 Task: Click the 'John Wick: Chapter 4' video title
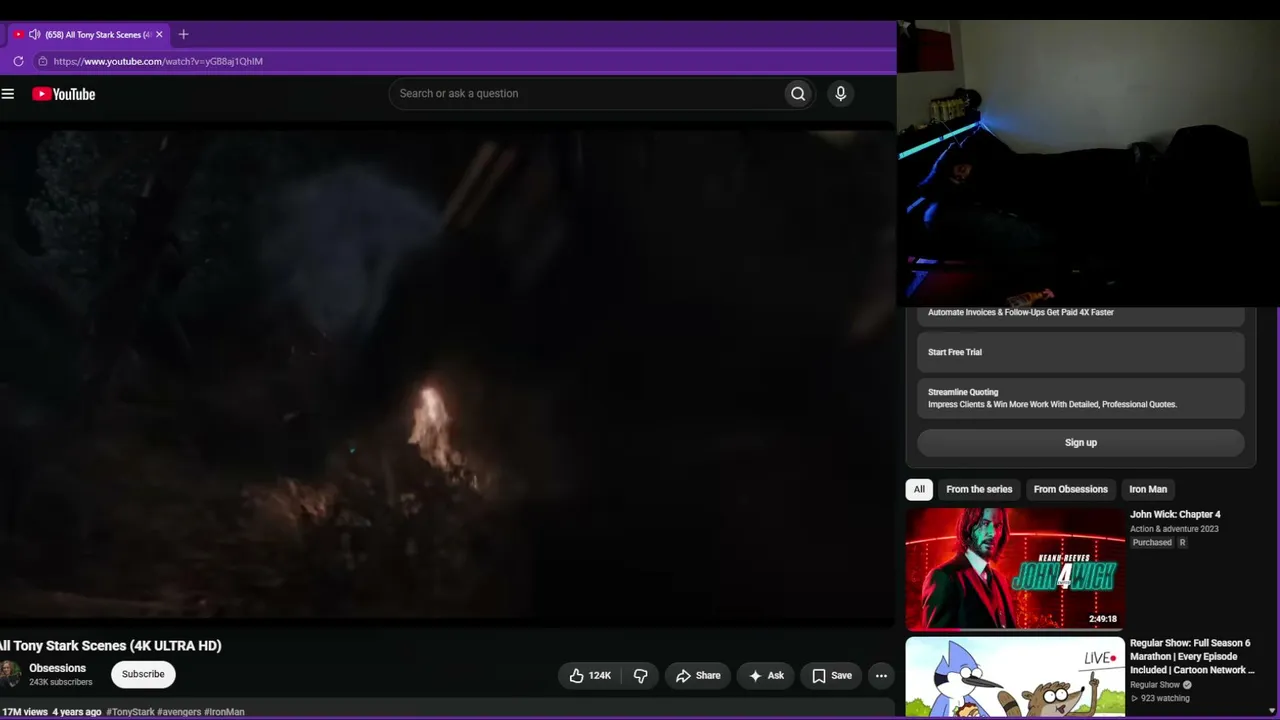(x=1175, y=515)
